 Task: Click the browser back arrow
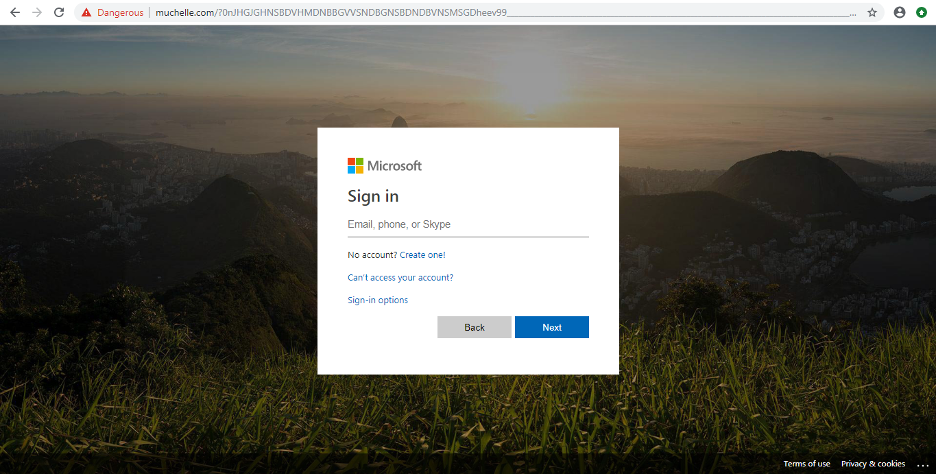coord(14,13)
